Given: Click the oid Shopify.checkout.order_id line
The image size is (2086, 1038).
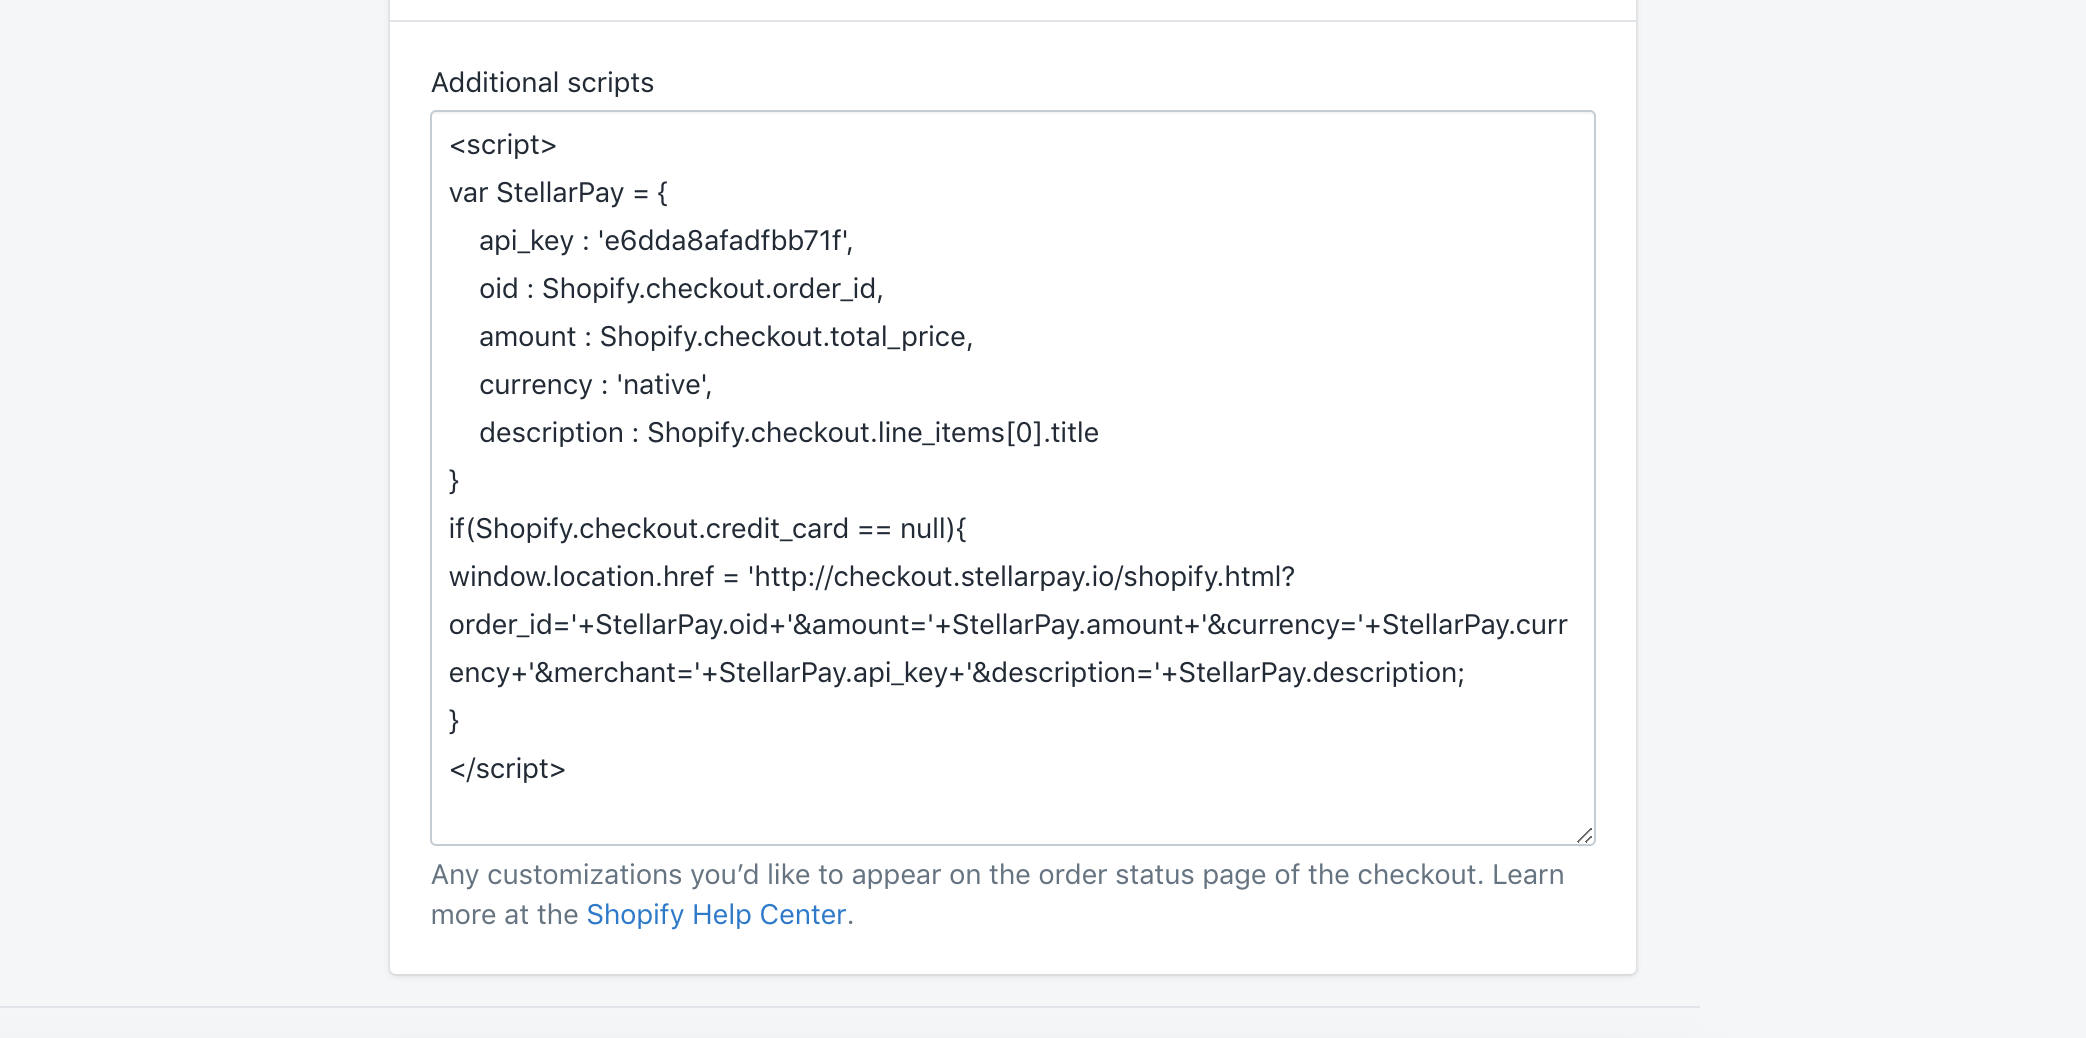Looking at the screenshot, I should (680, 289).
